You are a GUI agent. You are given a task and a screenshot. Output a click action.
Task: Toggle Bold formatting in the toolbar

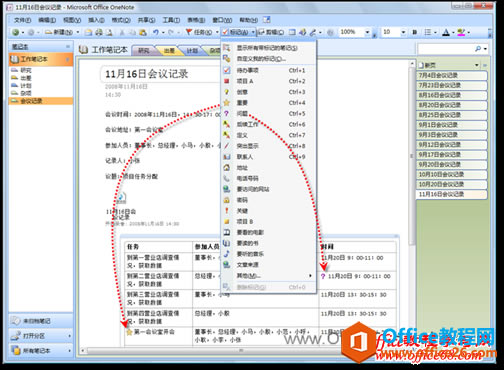415,32
